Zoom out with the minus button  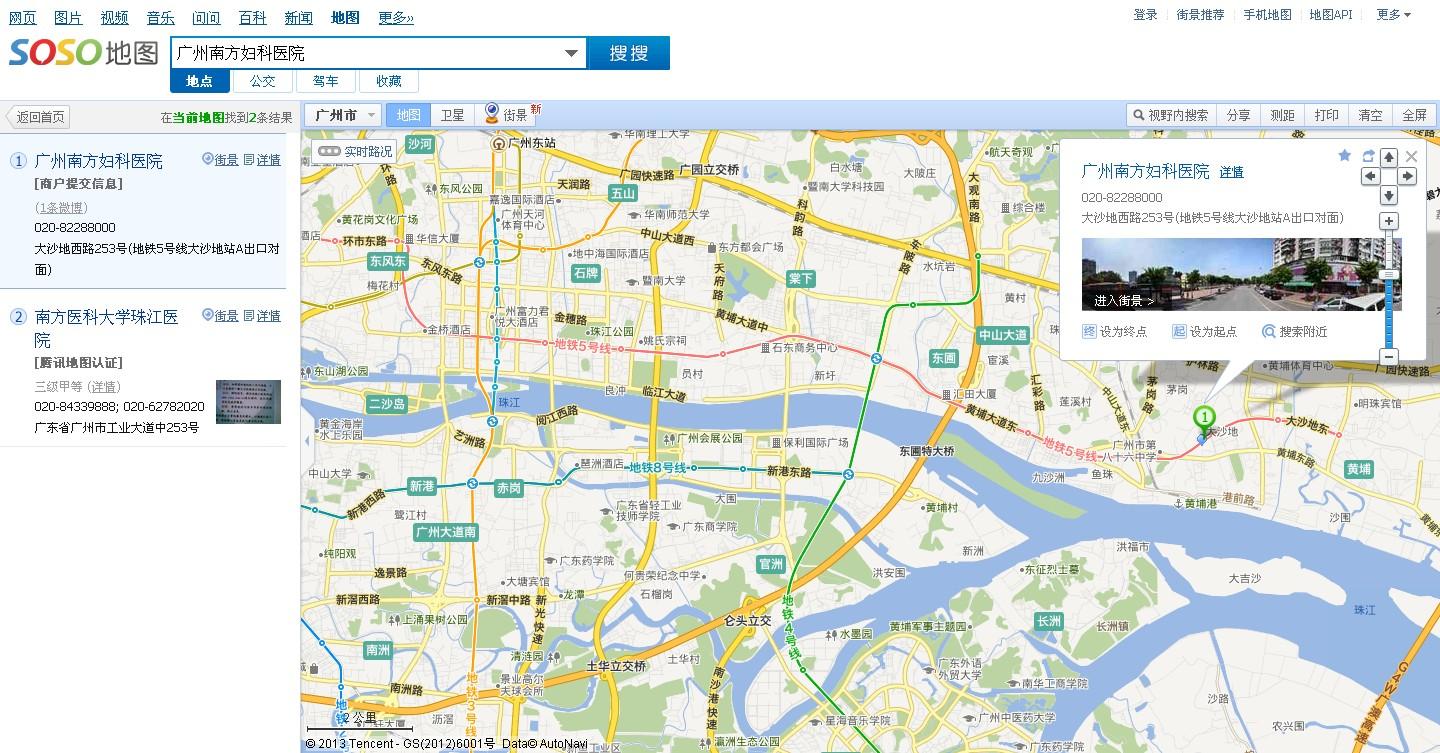[x=1389, y=357]
